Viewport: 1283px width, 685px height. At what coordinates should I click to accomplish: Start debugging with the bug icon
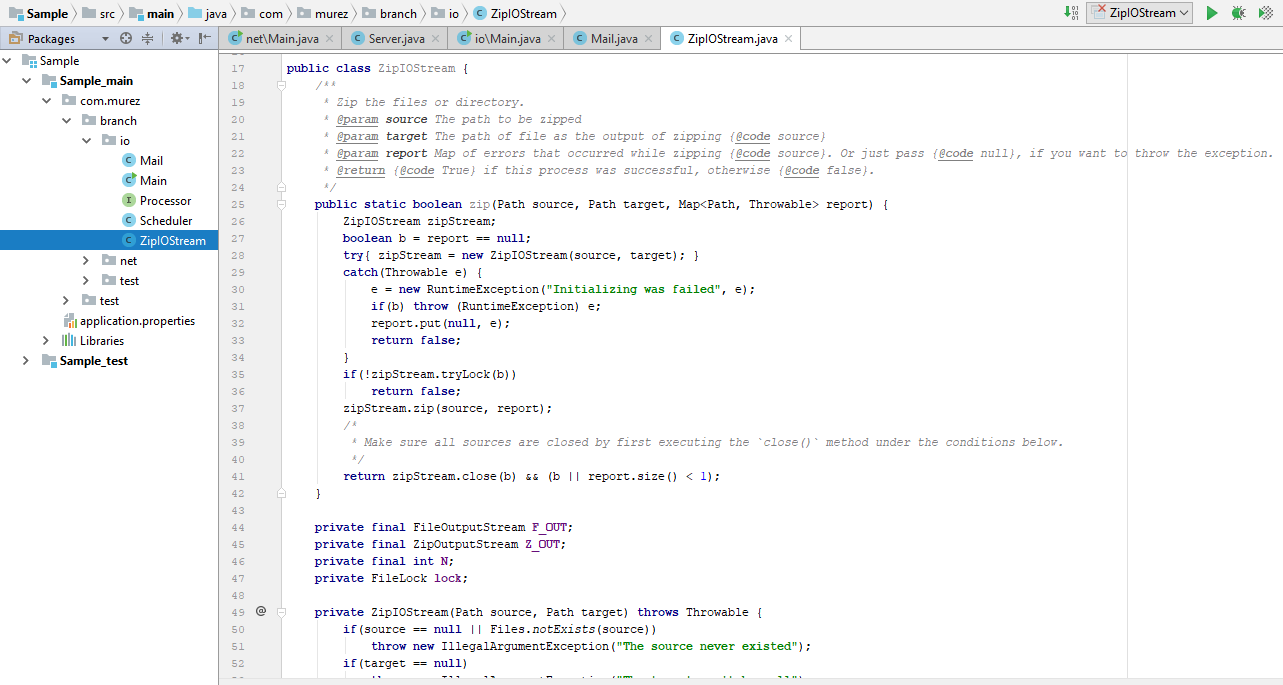tap(1238, 13)
